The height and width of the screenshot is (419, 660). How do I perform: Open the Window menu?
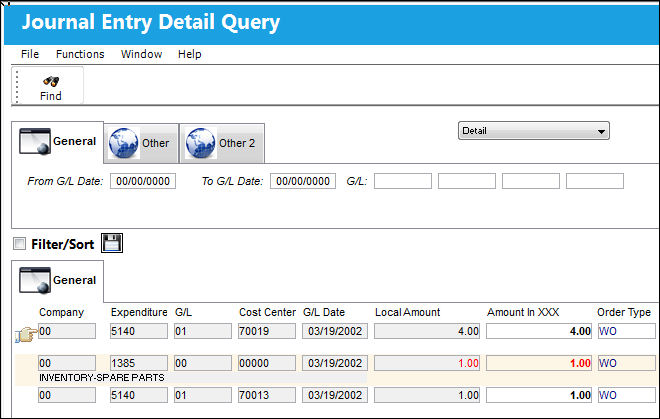(141, 54)
